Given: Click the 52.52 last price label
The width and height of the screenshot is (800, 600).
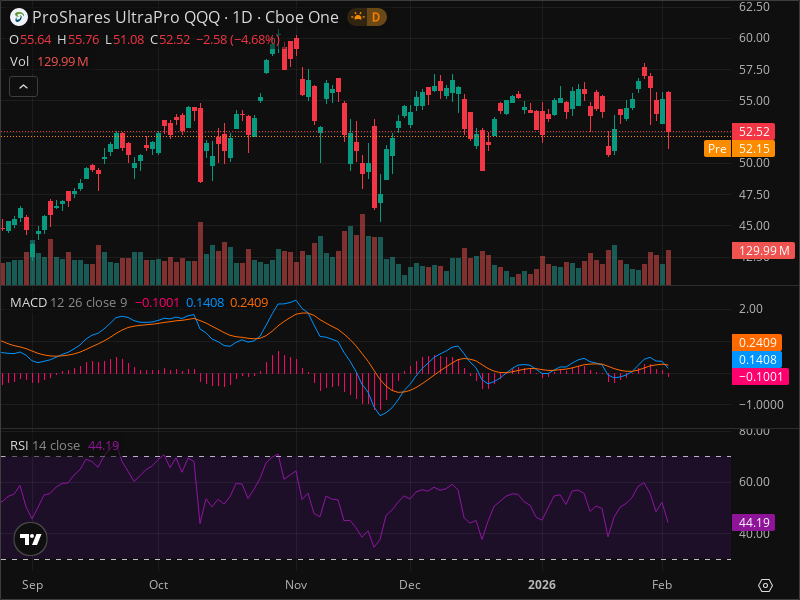Looking at the screenshot, I should (754, 132).
